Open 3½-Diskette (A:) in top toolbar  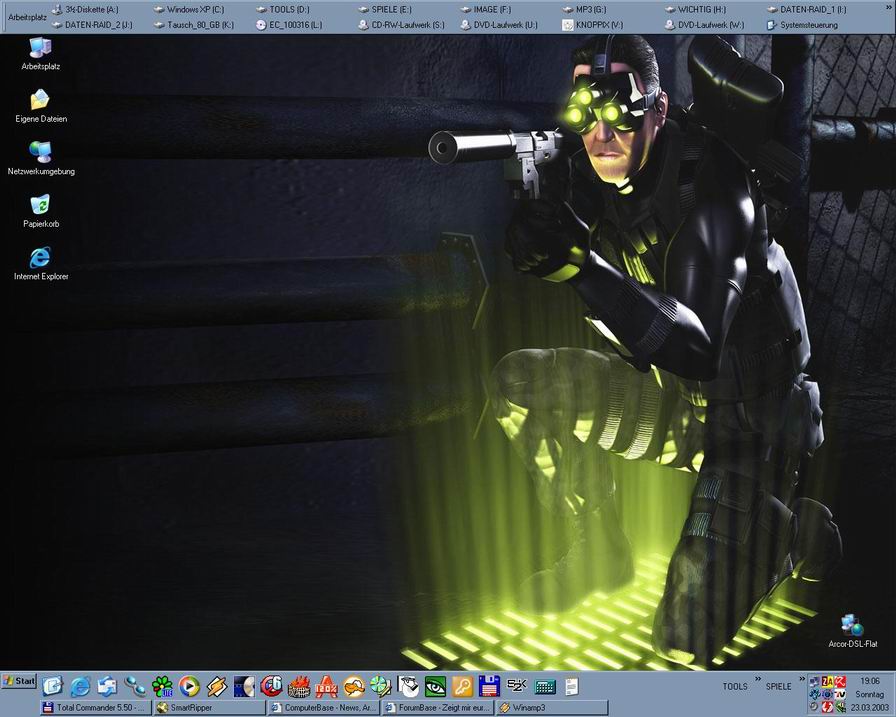tap(85, 9)
